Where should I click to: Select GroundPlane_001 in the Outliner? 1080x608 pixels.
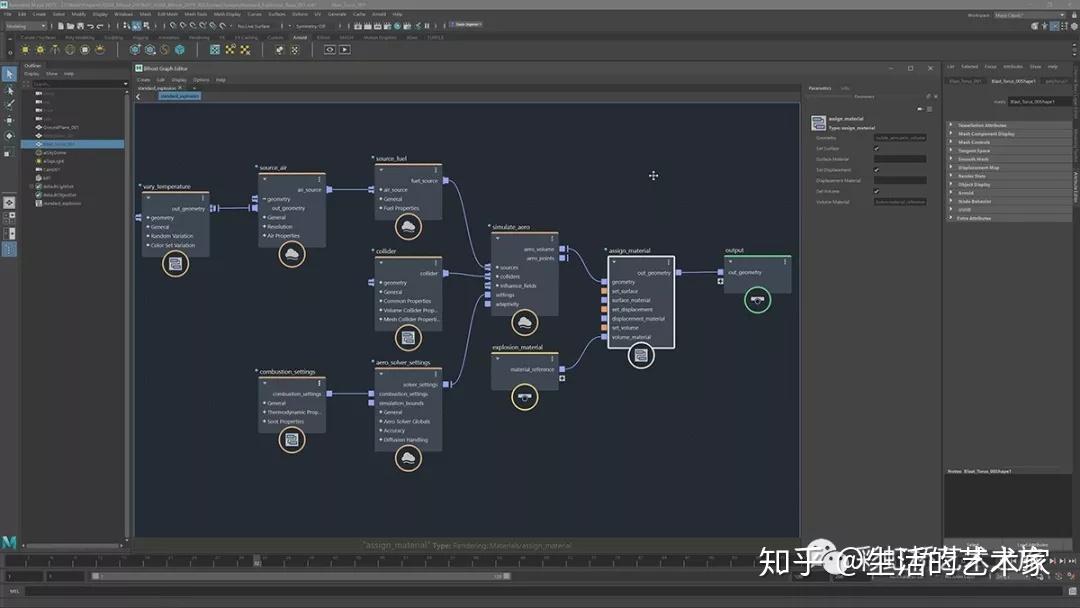tap(60, 128)
